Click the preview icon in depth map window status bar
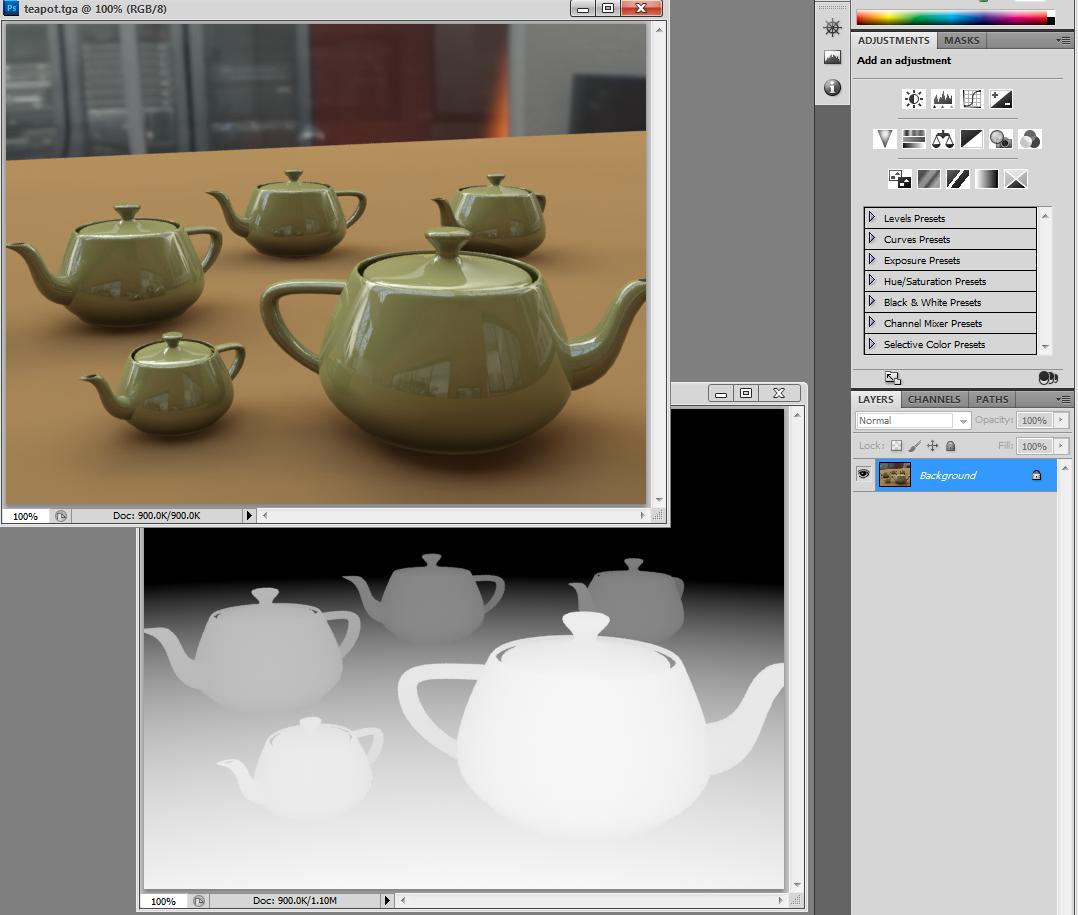 point(199,901)
